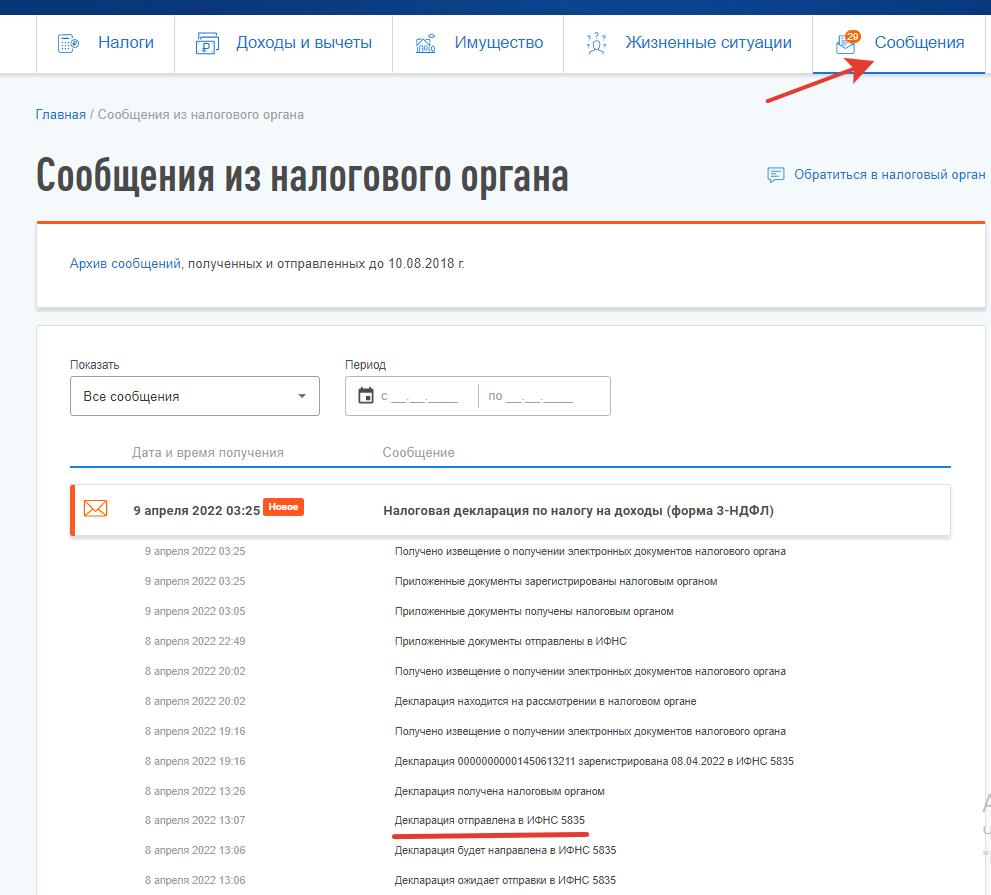Open the 3-НДФЛ declaration message row
991x895 pixels.
pyautogui.click(x=578, y=510)
